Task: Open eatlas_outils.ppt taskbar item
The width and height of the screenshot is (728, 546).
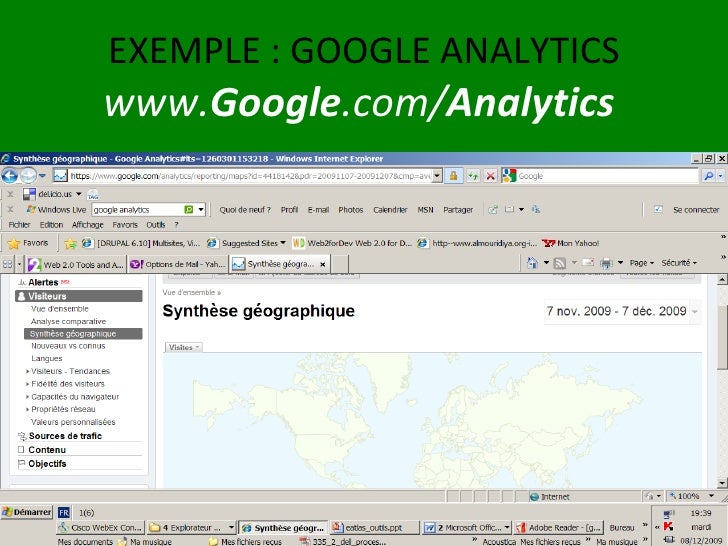Action: 374,528
